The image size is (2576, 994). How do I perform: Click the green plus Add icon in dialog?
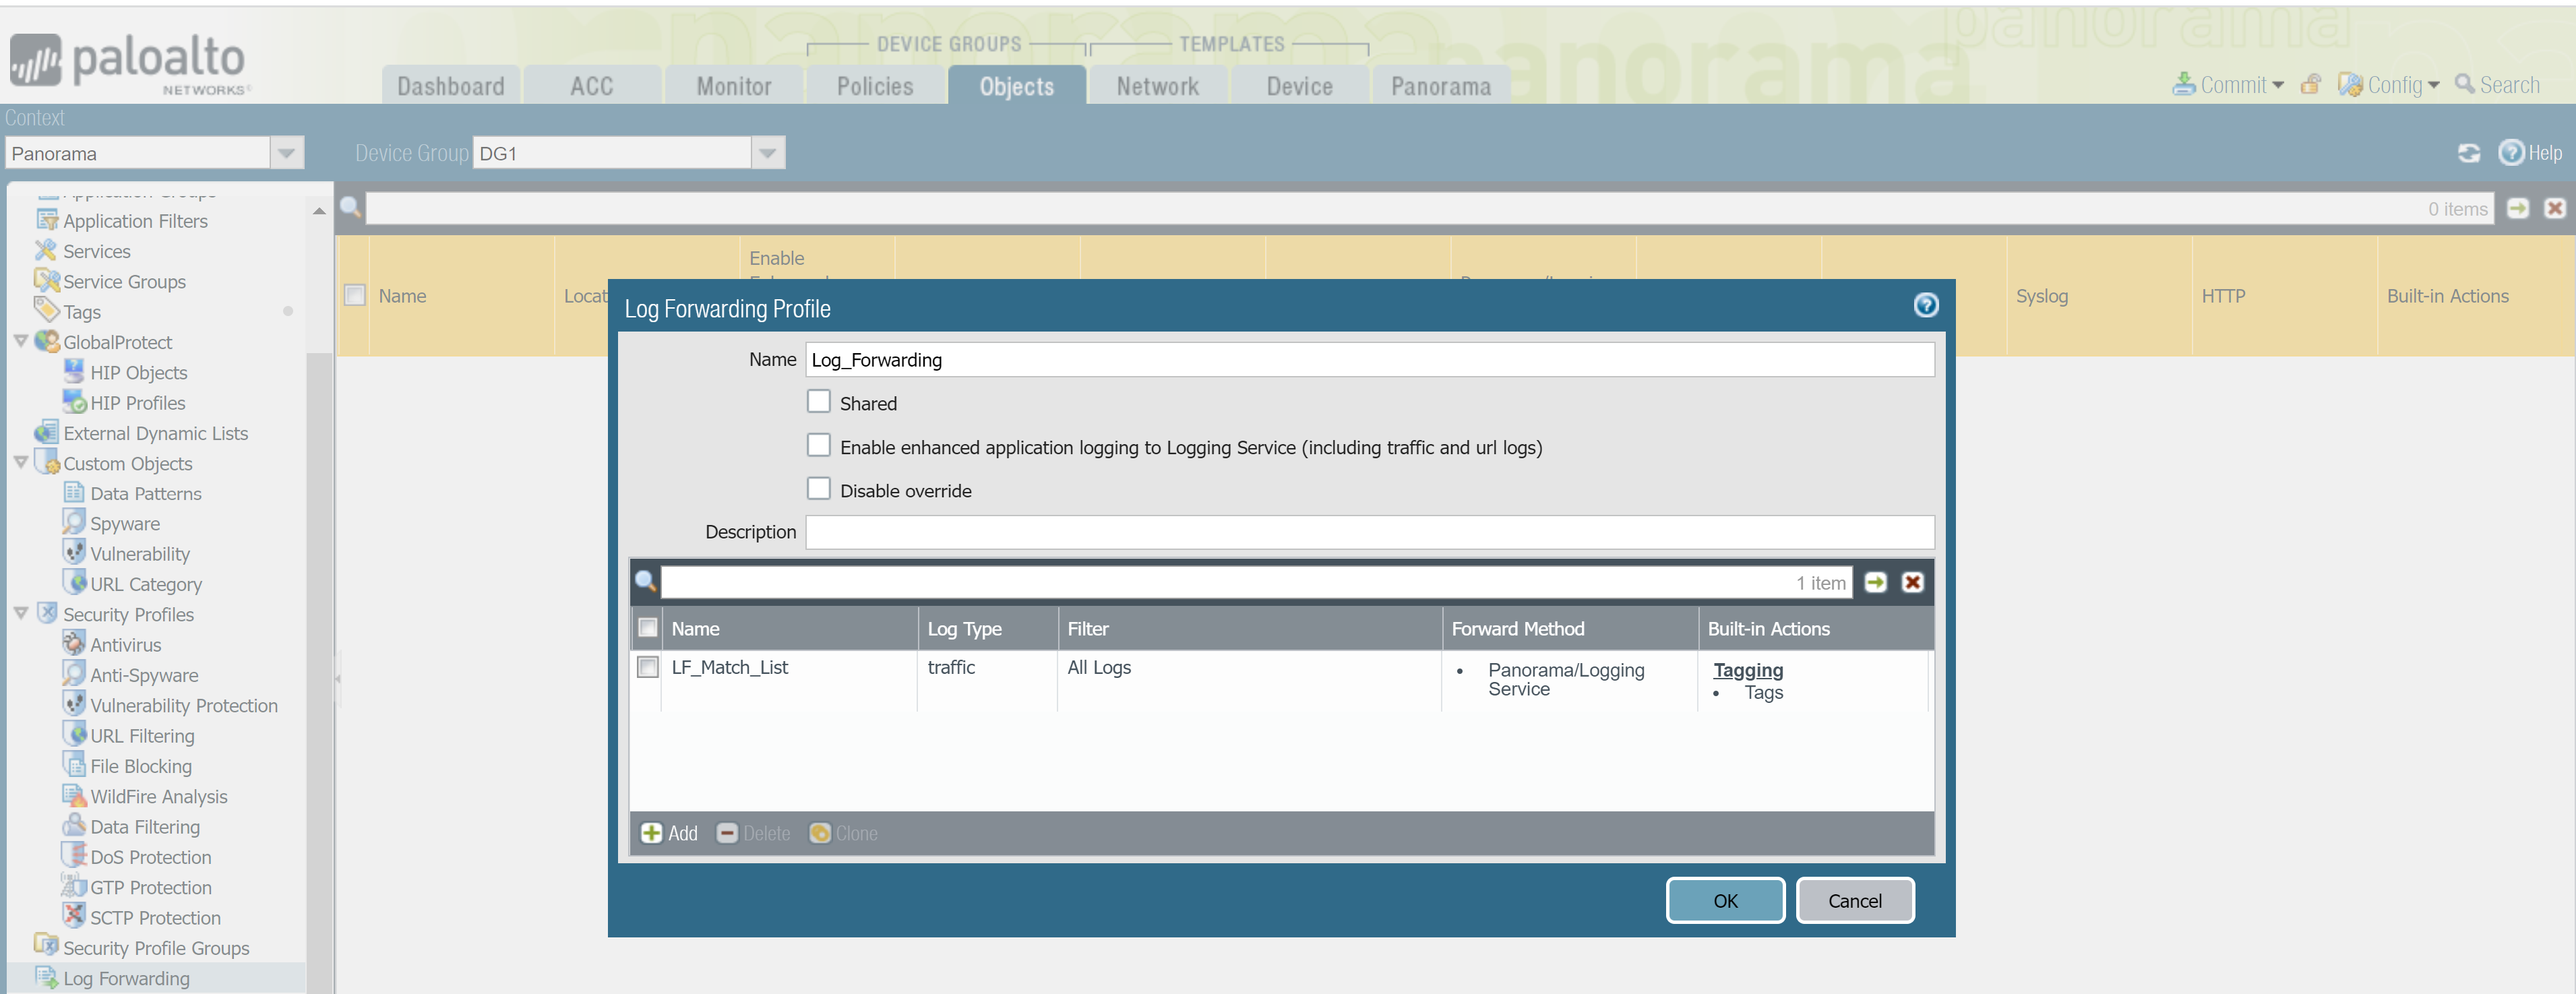click(651, 833)
